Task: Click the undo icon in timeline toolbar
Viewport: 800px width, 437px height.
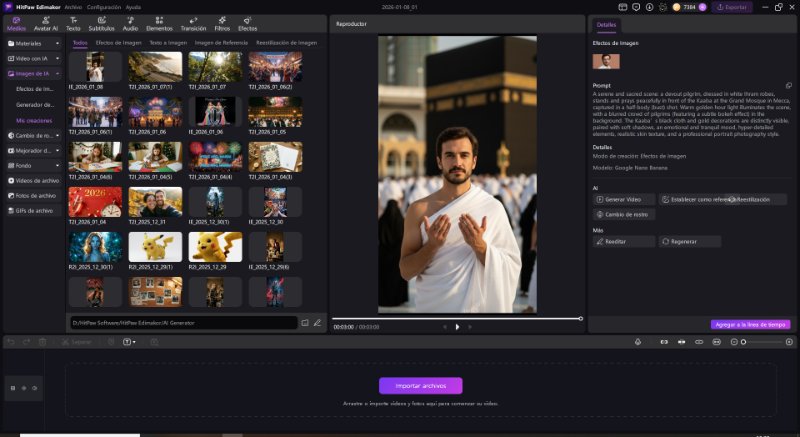Action: click(11, 342)
